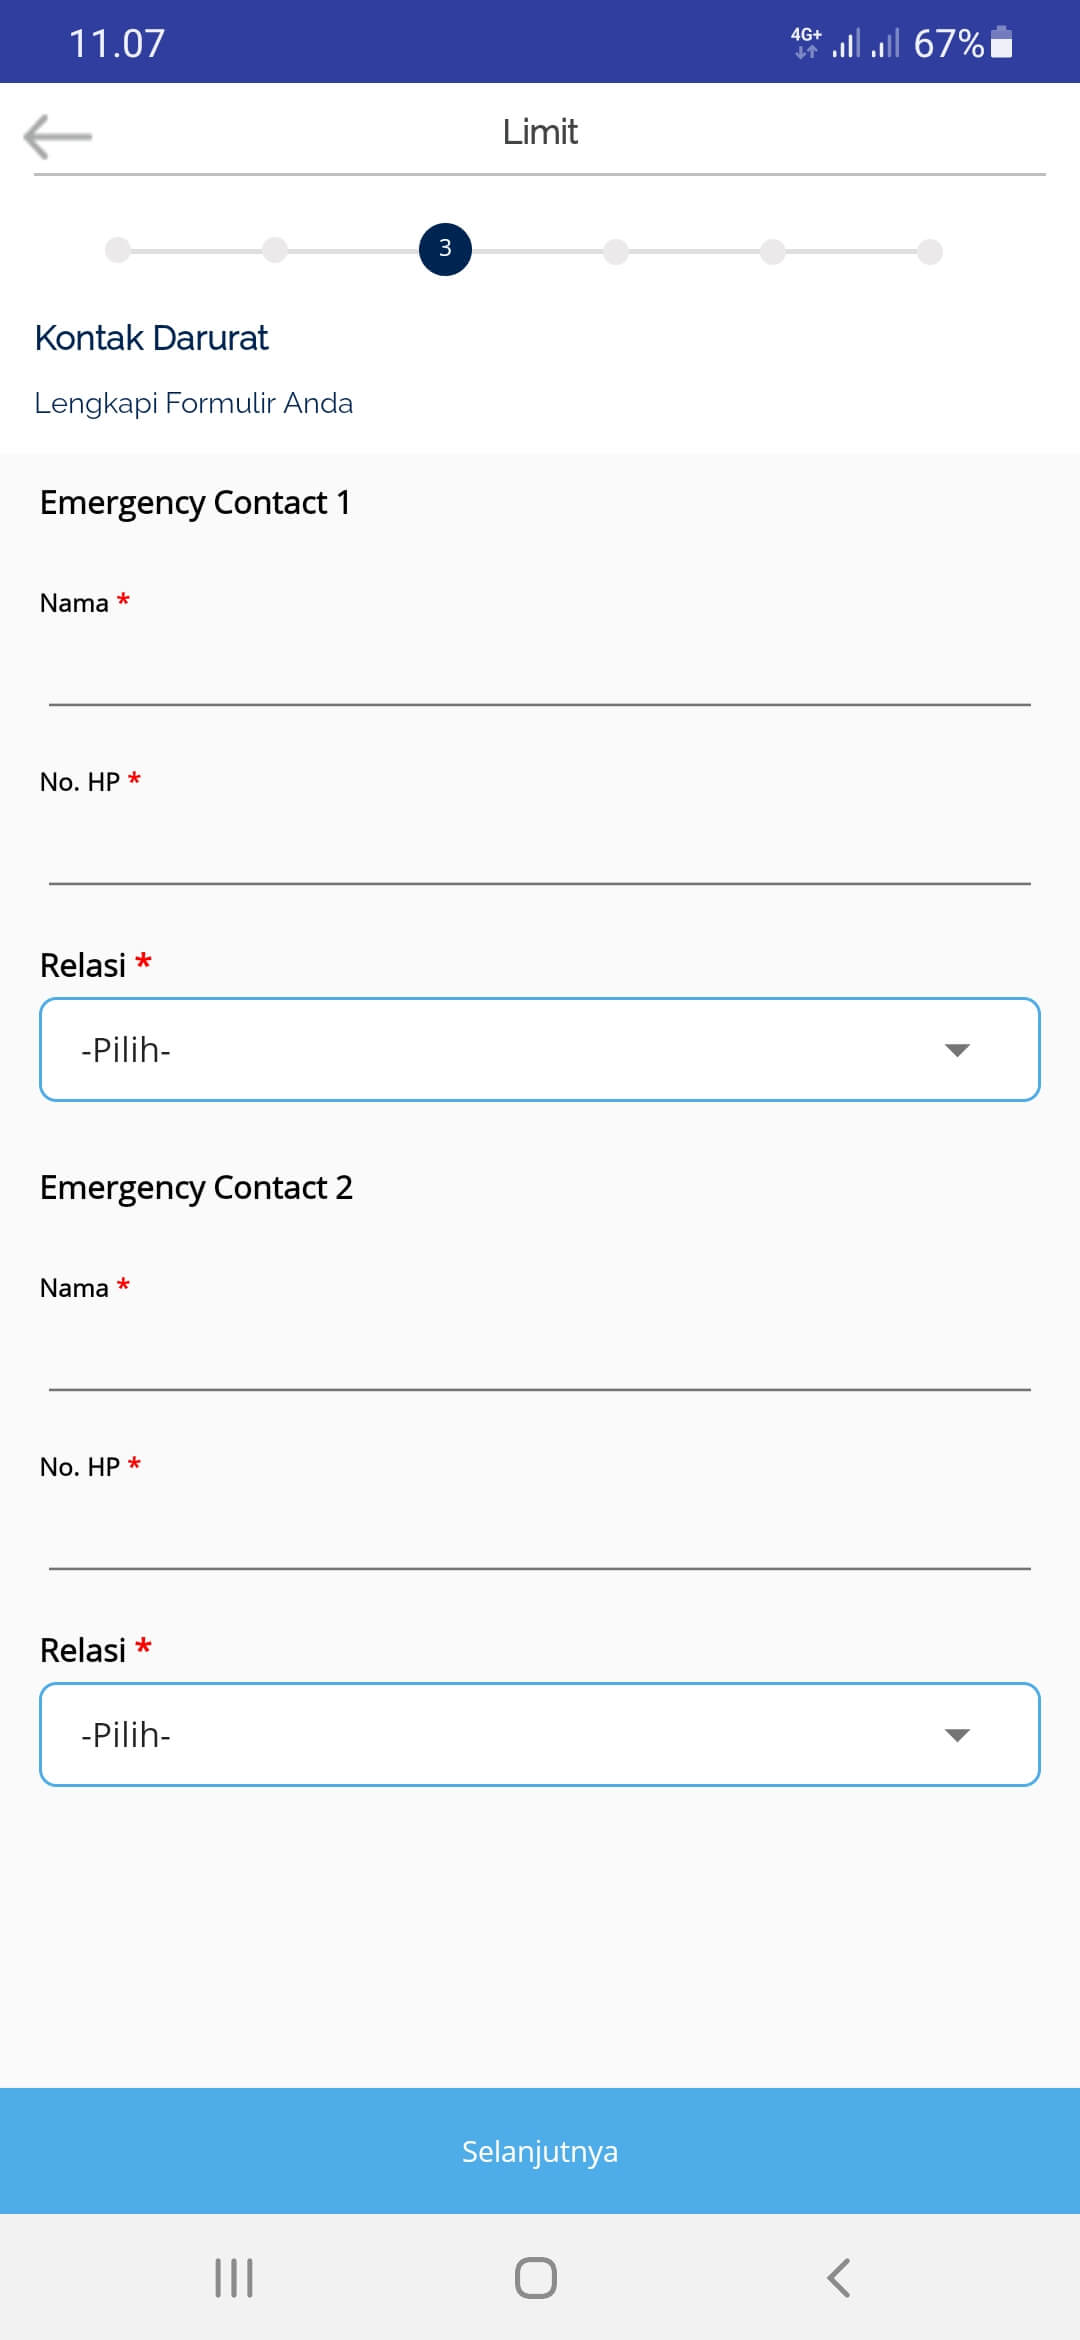This screenshot has height=2340, width=1080.
Task: Click the dropdown arrow in the second Relasi field
Action: pos(957,1735)
